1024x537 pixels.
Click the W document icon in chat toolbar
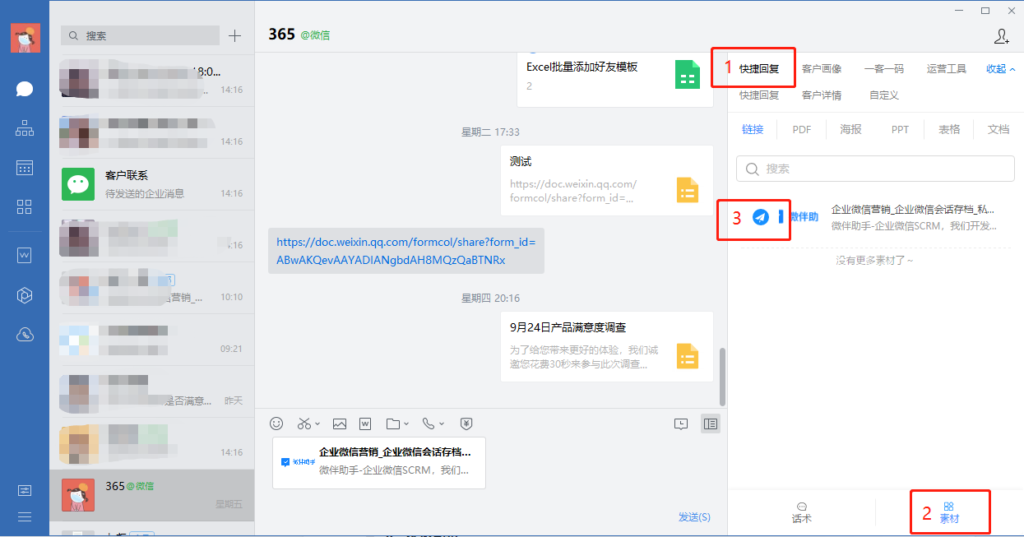[x=365, y=424]
